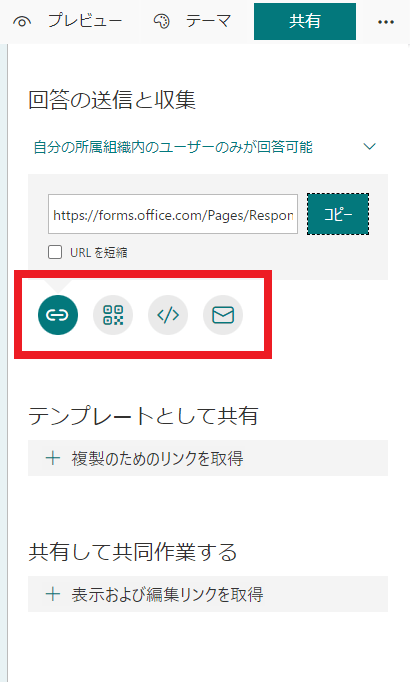Click the plus icon beside 複製のためのリンクを取得
410x682 pixels.
click(53, 458)
